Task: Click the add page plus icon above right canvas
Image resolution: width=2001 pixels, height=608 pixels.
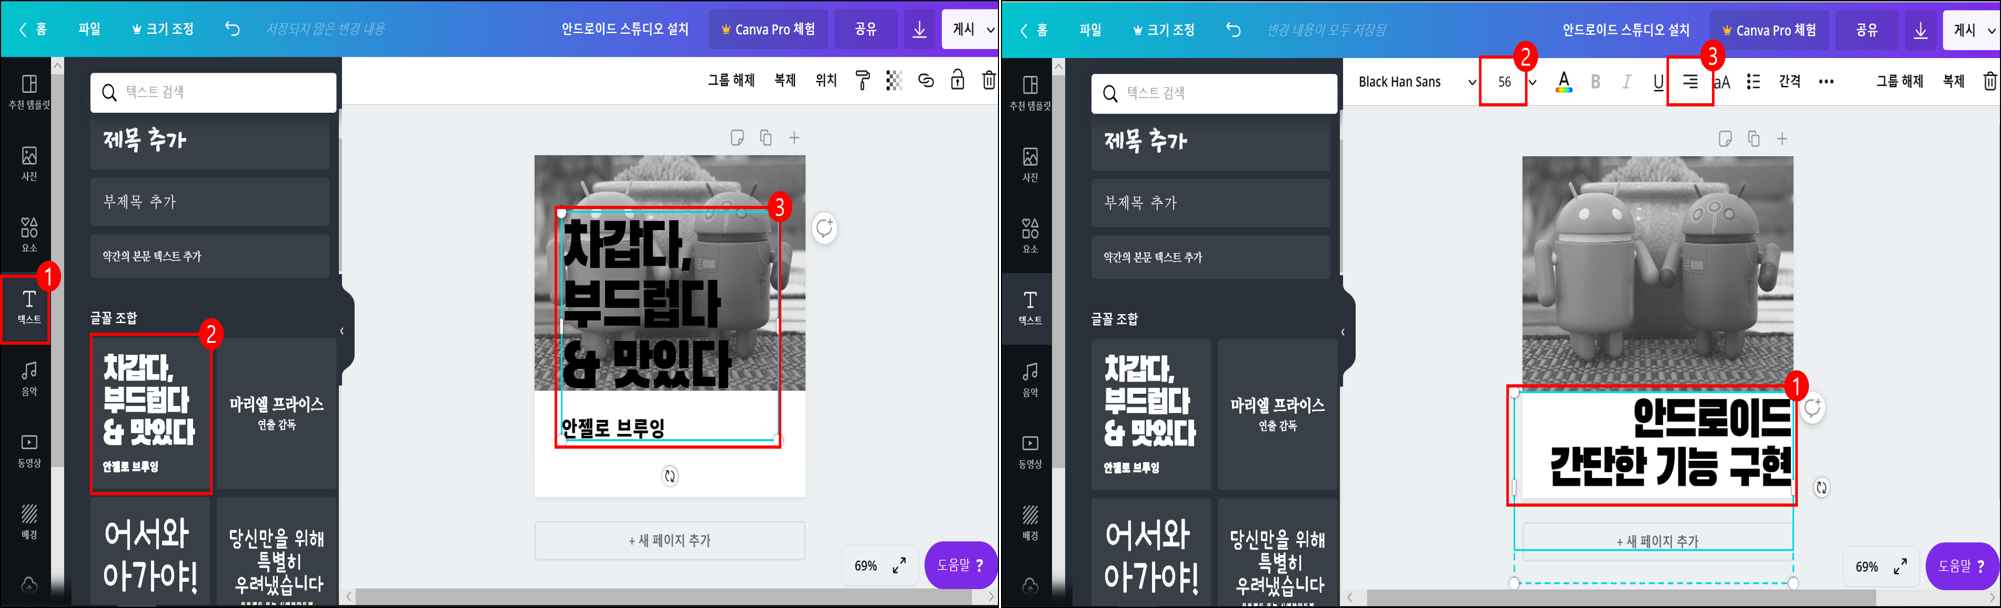Action: [1782, 139]
